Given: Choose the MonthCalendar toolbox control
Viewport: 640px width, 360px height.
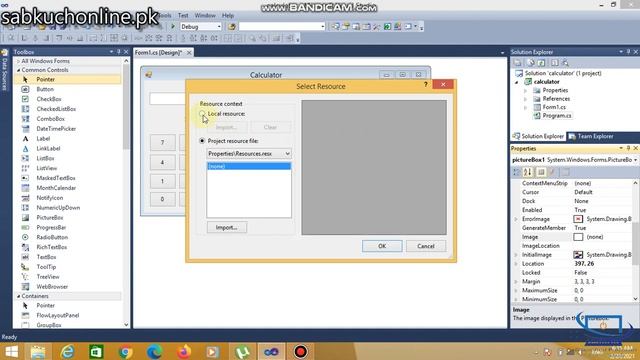Looking at the screenshot, I should pyautogui.click(x=56, y=188).
